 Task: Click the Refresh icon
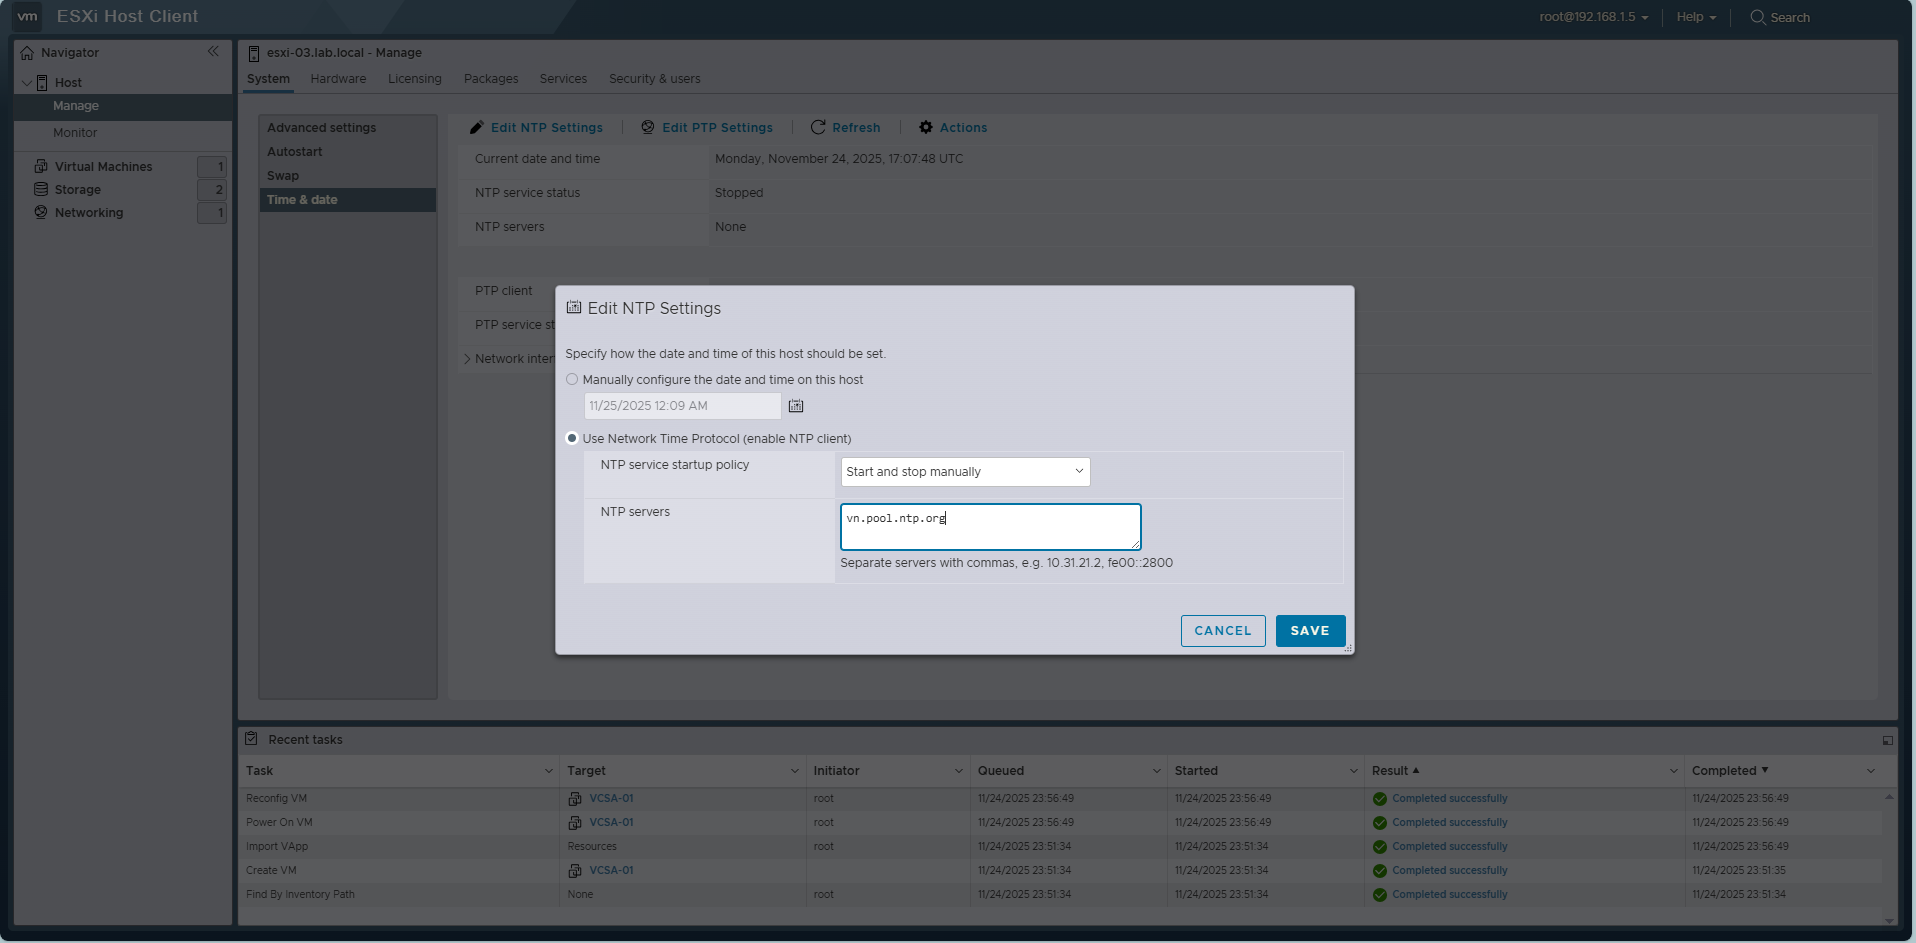(817, 127)
